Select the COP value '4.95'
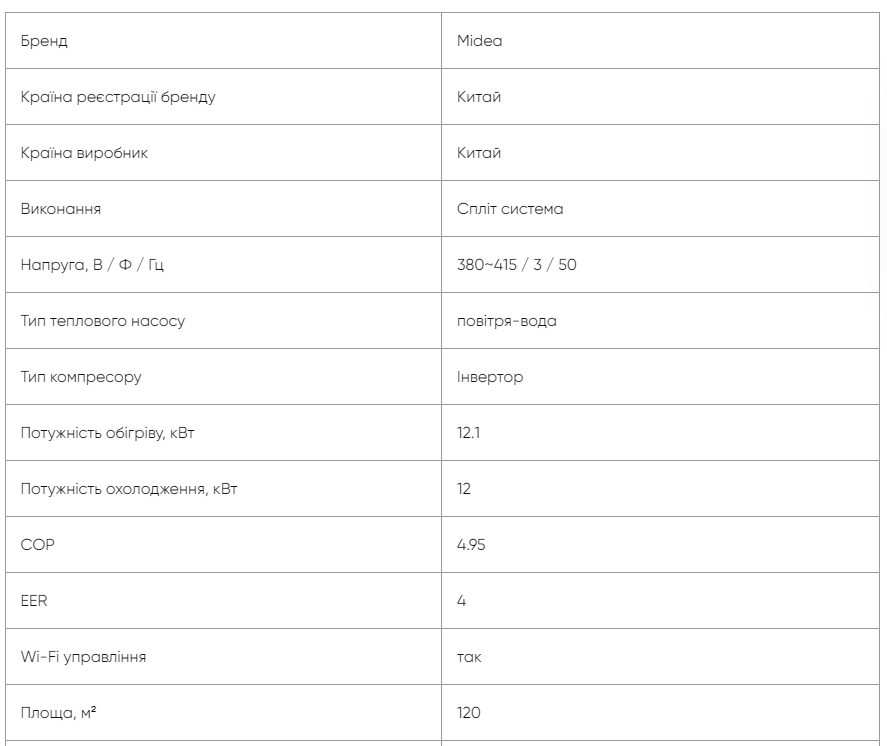The image size is (887, 746). (x=472, y=546)
